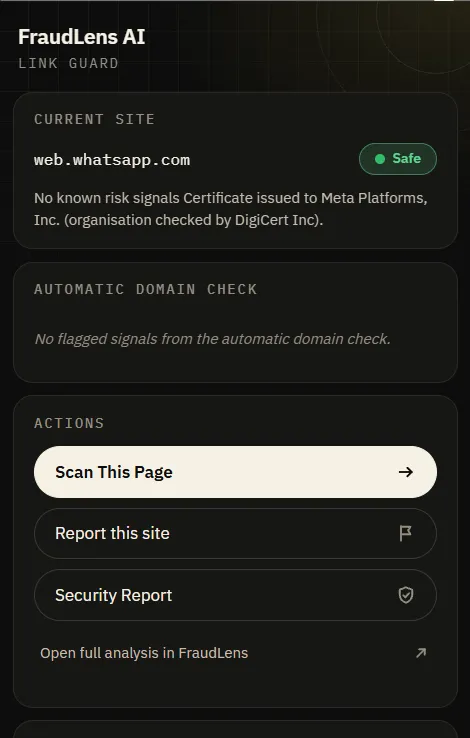Click the CURRENT SITE section heading
The image size is (470, 738).
point(94,119)
